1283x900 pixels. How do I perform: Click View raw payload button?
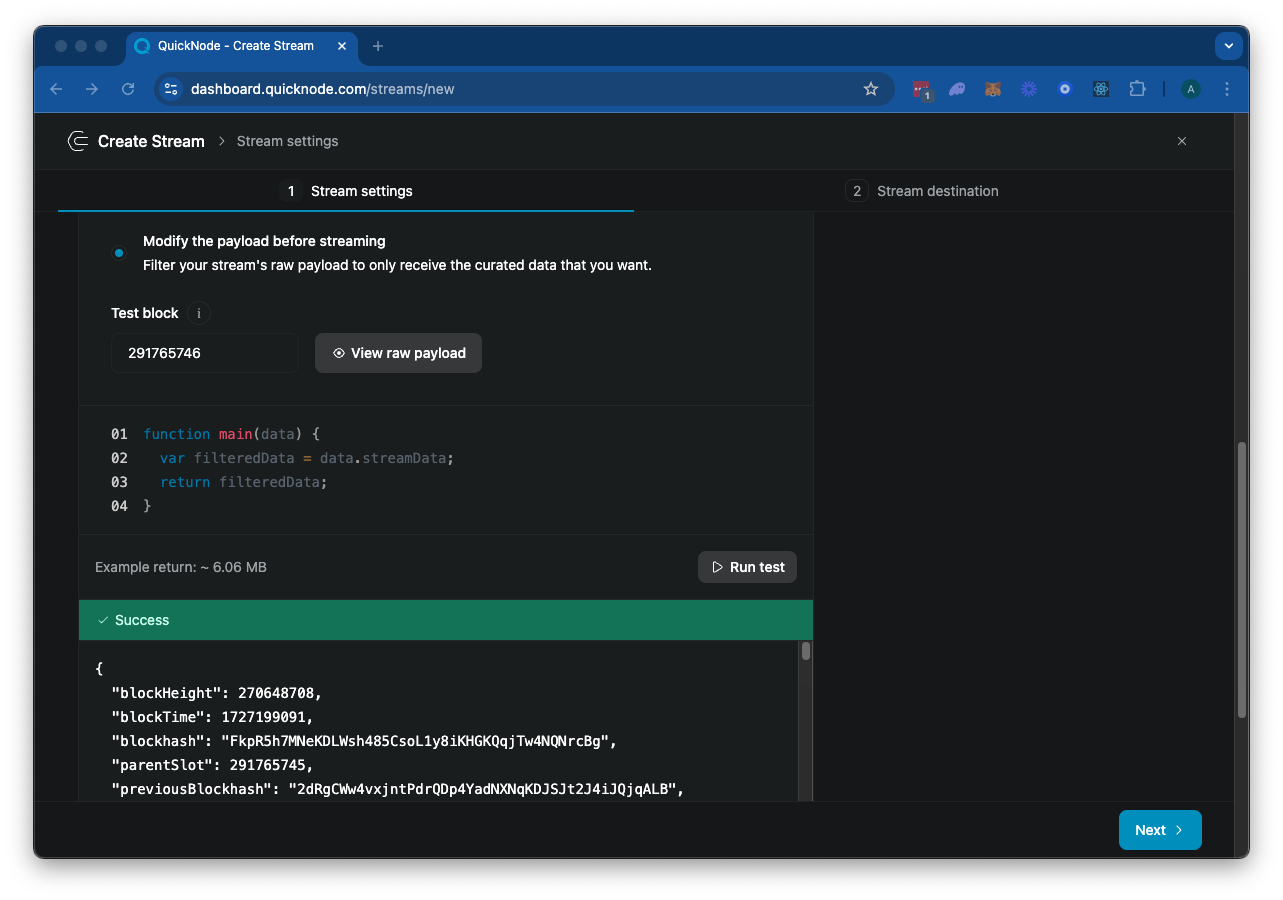coord(398,353)
